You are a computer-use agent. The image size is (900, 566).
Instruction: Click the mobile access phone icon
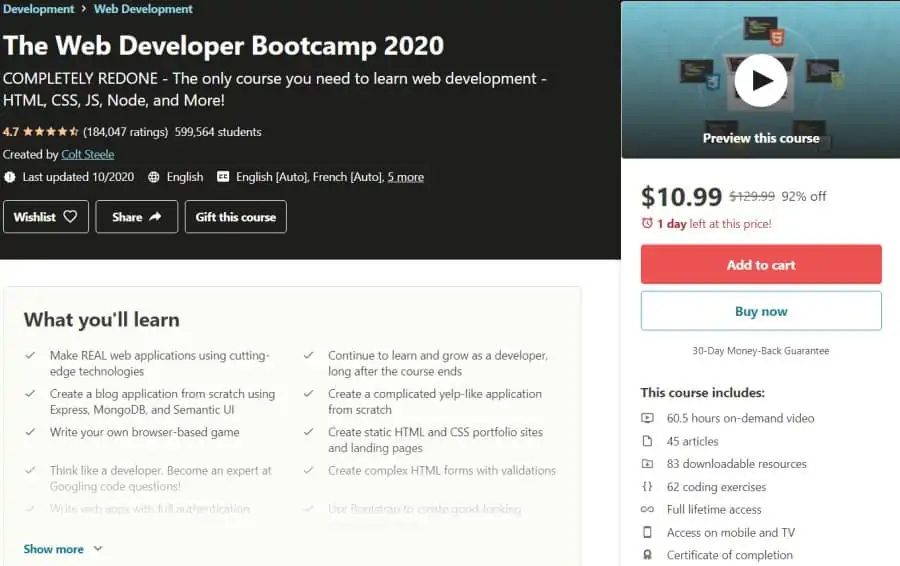pos(647,532)
